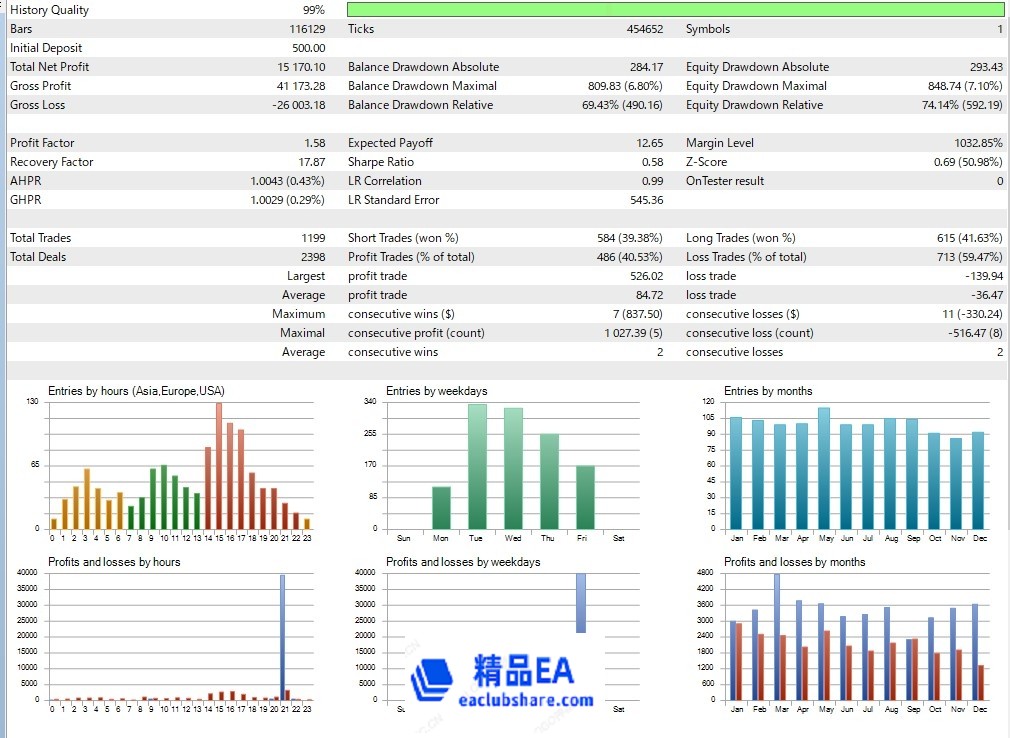Viewport: 1010px width, 738px height.
Task: Click largest loss trade value -139.94
Action: click(x=984, y=276)
